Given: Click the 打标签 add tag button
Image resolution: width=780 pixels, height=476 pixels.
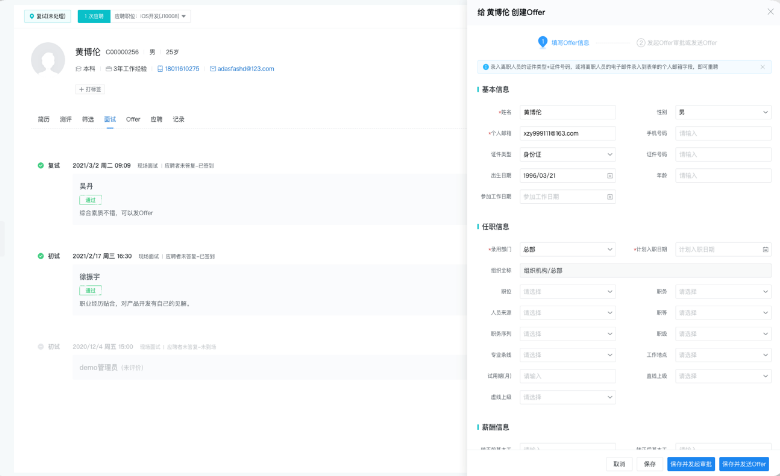Looking at the screenshot, I should (90, 89).
